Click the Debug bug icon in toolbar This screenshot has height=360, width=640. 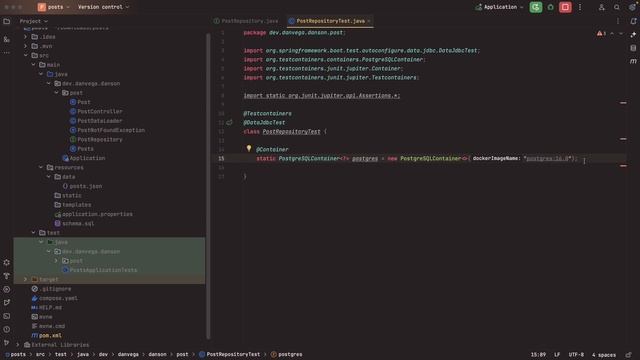(550, 7)
